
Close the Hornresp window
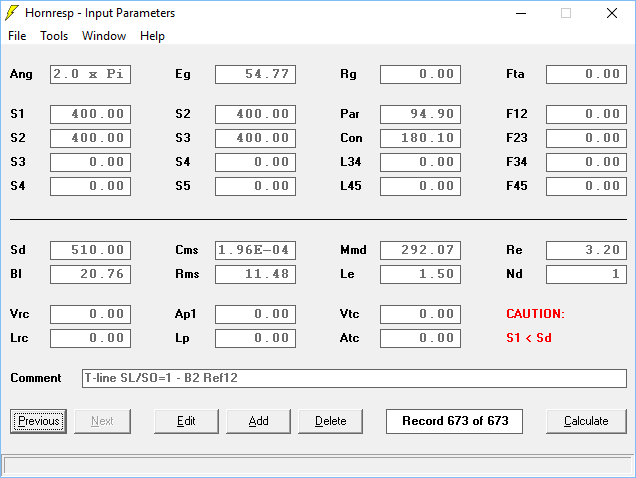click(612, 13)
